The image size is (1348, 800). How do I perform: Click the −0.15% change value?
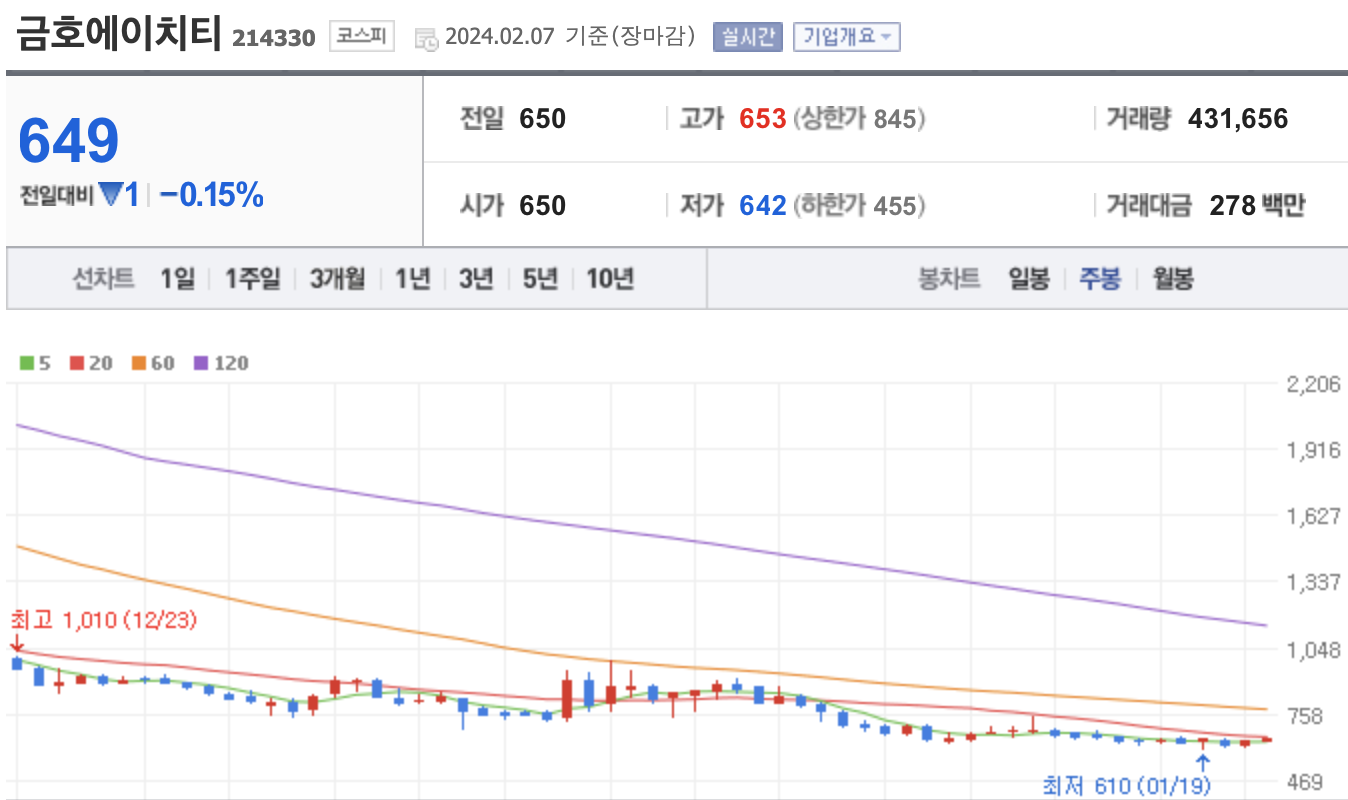coord(211,195)
